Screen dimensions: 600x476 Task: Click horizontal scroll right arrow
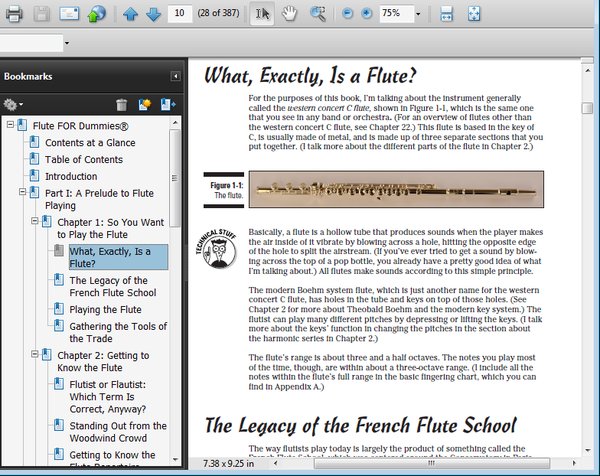point(574,463)
